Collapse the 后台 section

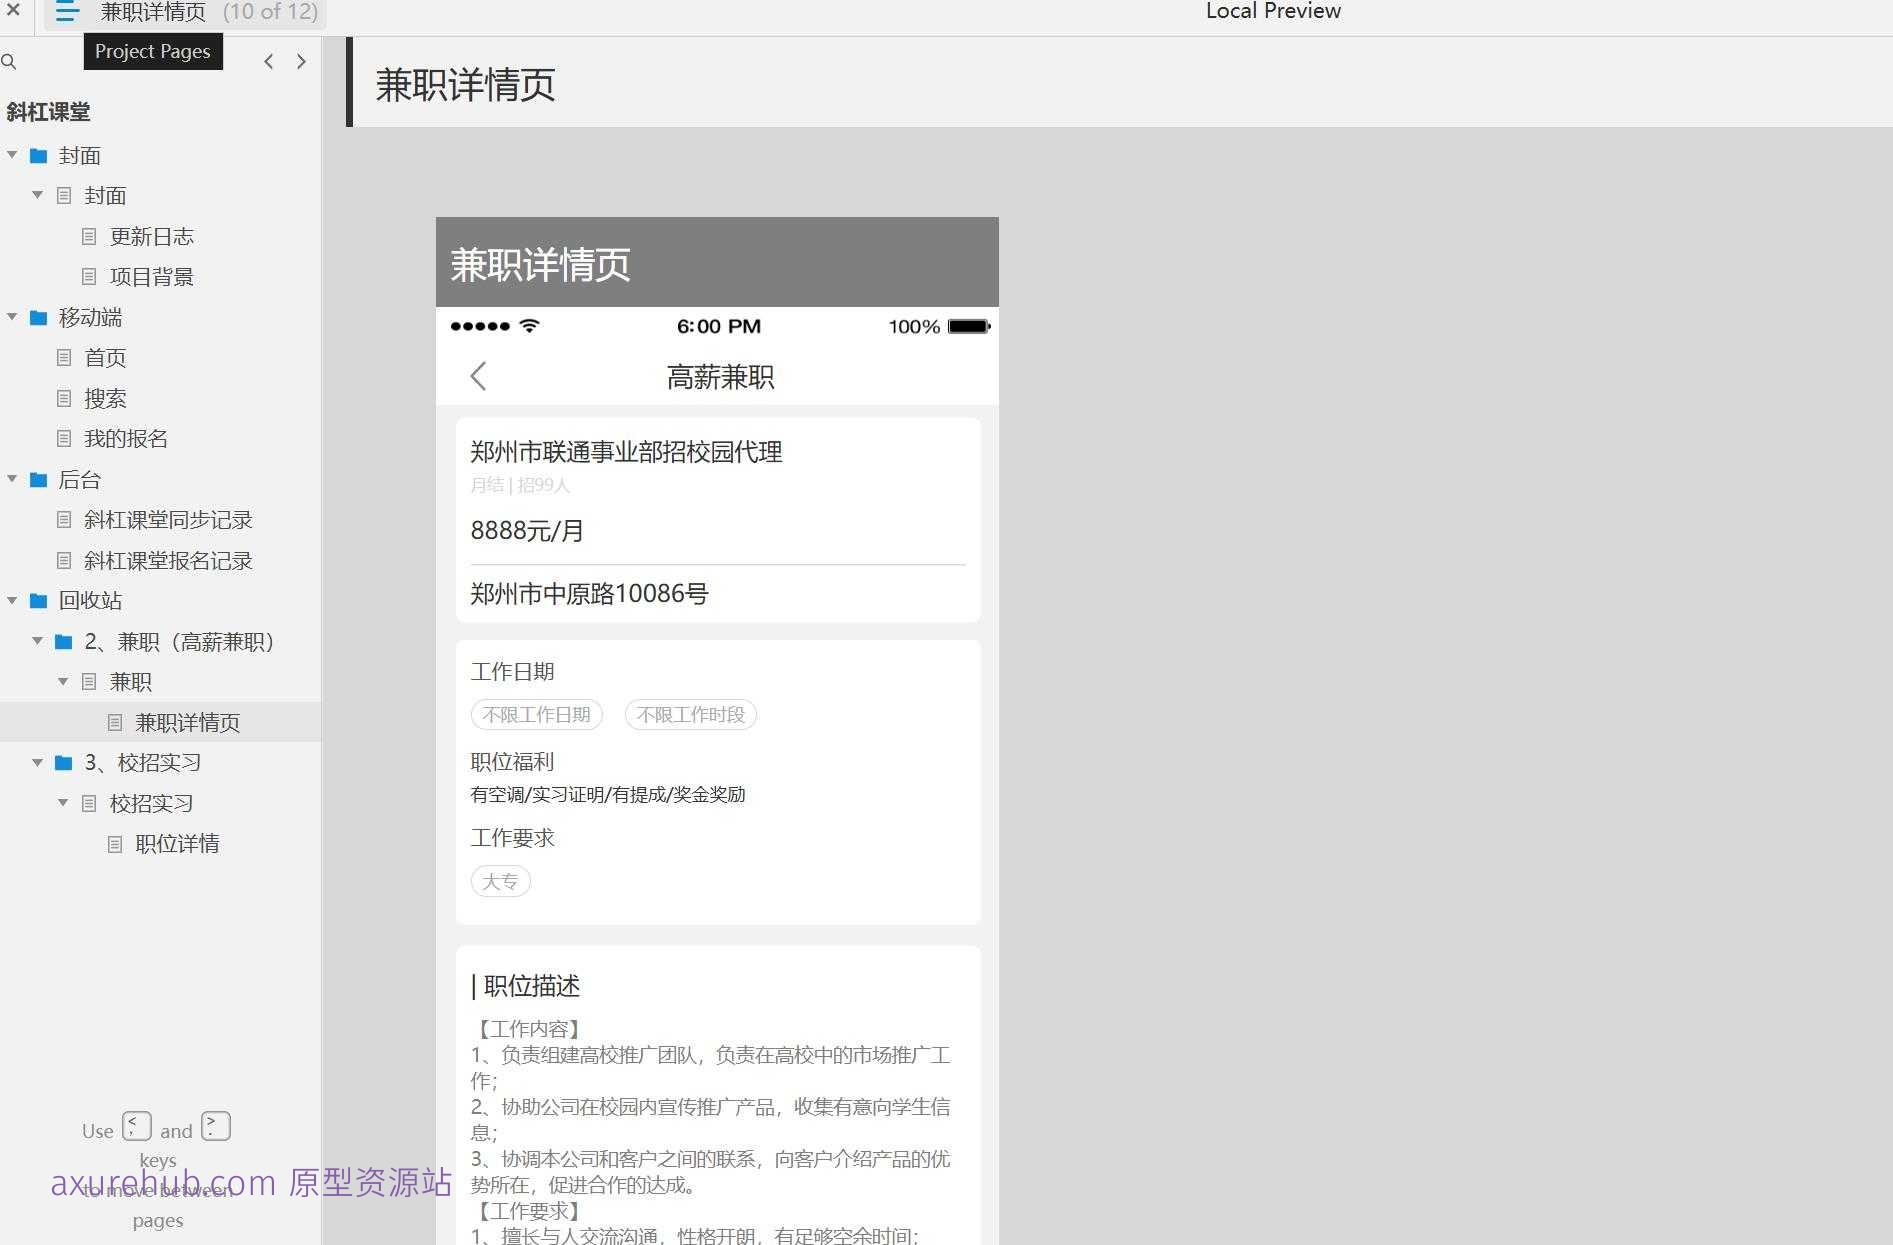pos(12,480)
